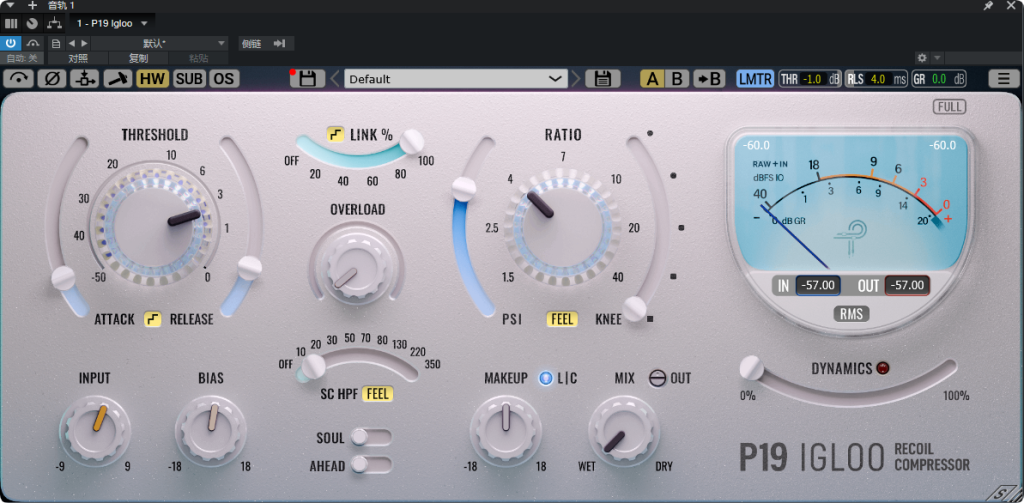
Task: Click the host bypass arc icon
Action: 32,44
